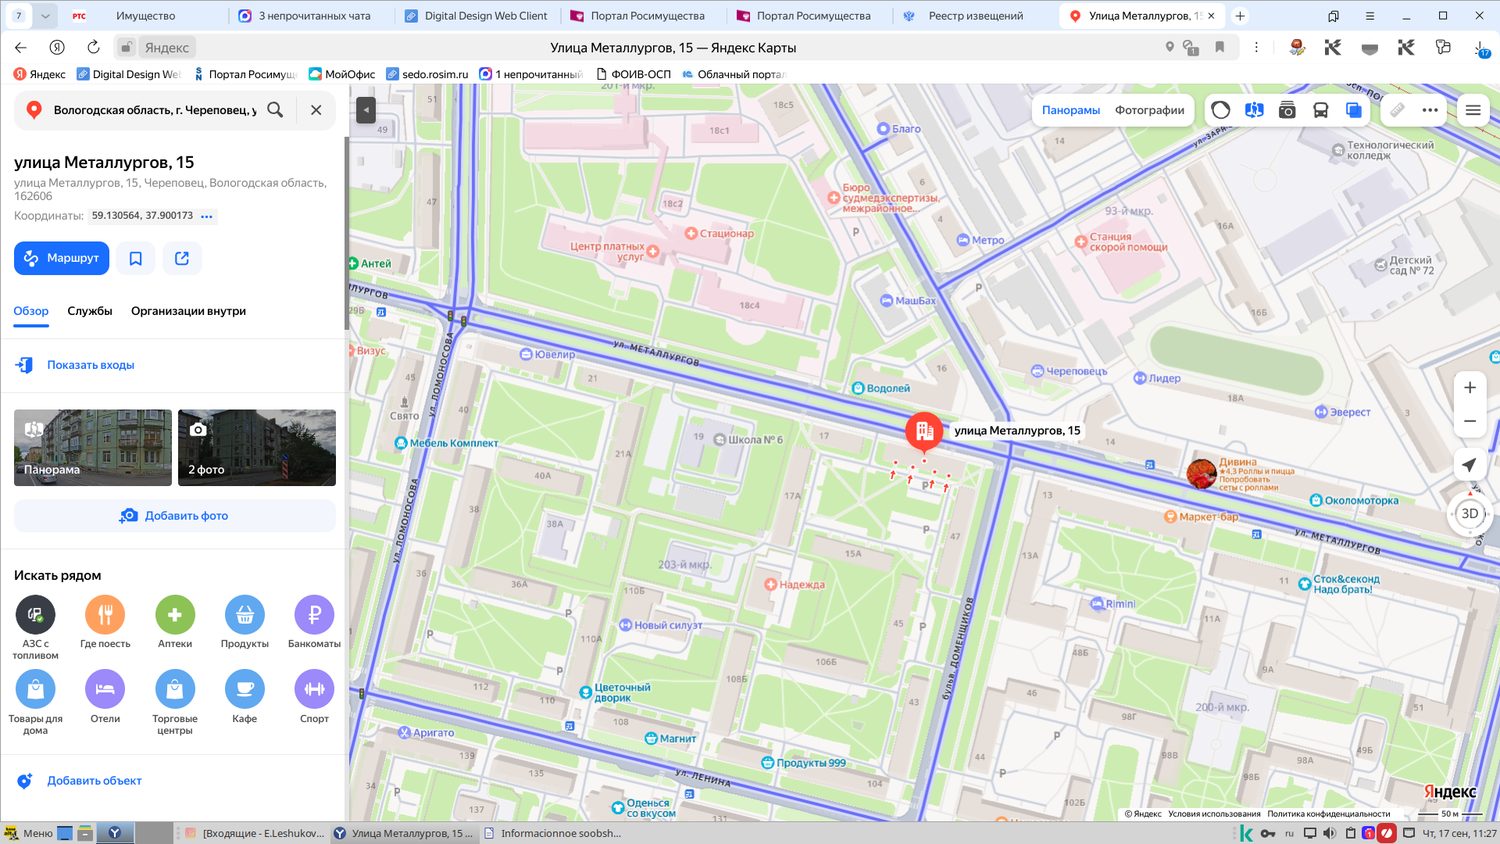Toggle the 3D map tilt control
This screenshot has height=844, width=1500.
pyautogui.click(x=1469, y=514)
